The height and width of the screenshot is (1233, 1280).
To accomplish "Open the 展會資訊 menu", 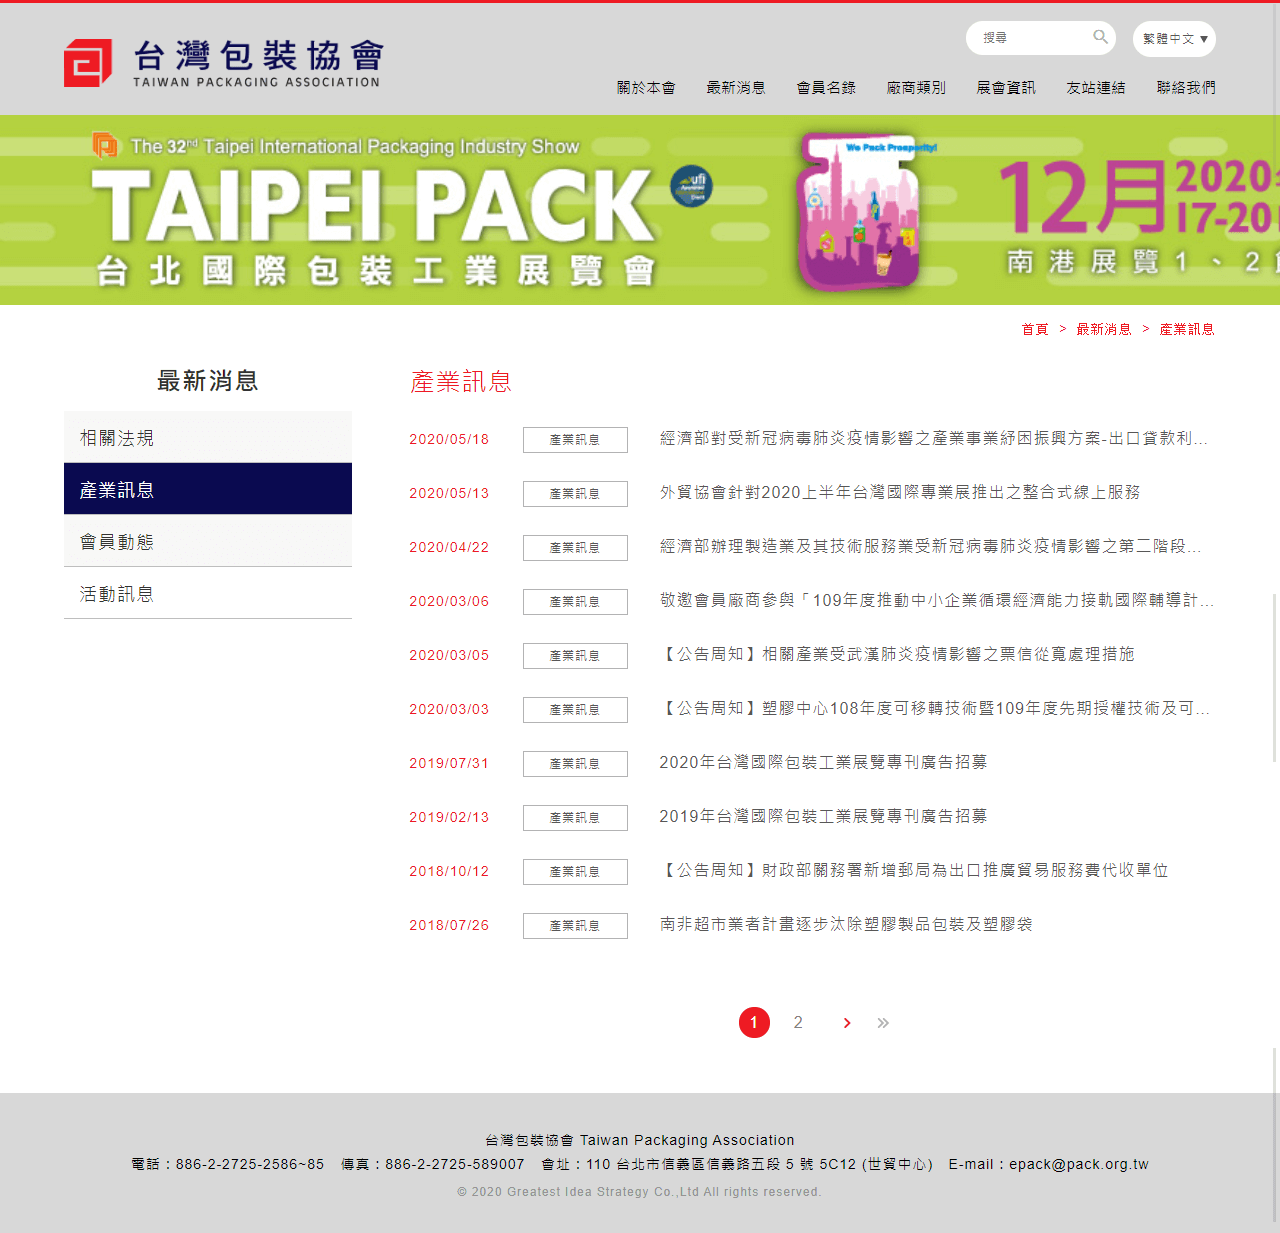I will [x=1006, y=88].
